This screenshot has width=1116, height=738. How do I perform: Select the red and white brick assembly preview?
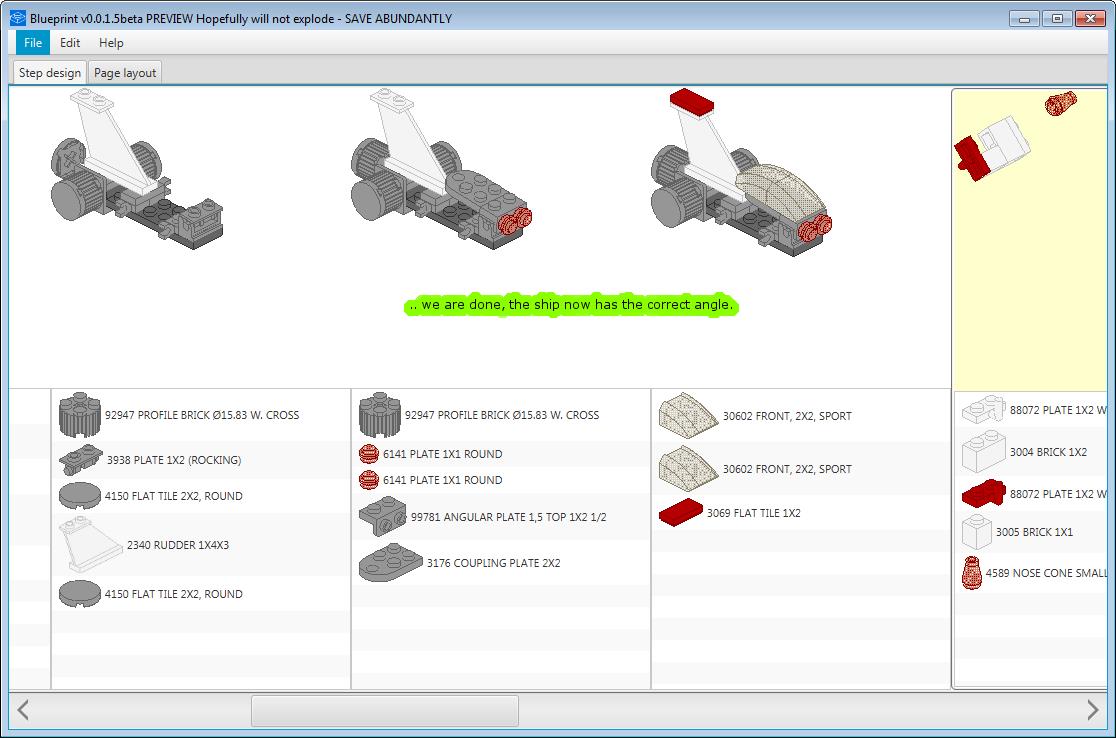point(992,149)
